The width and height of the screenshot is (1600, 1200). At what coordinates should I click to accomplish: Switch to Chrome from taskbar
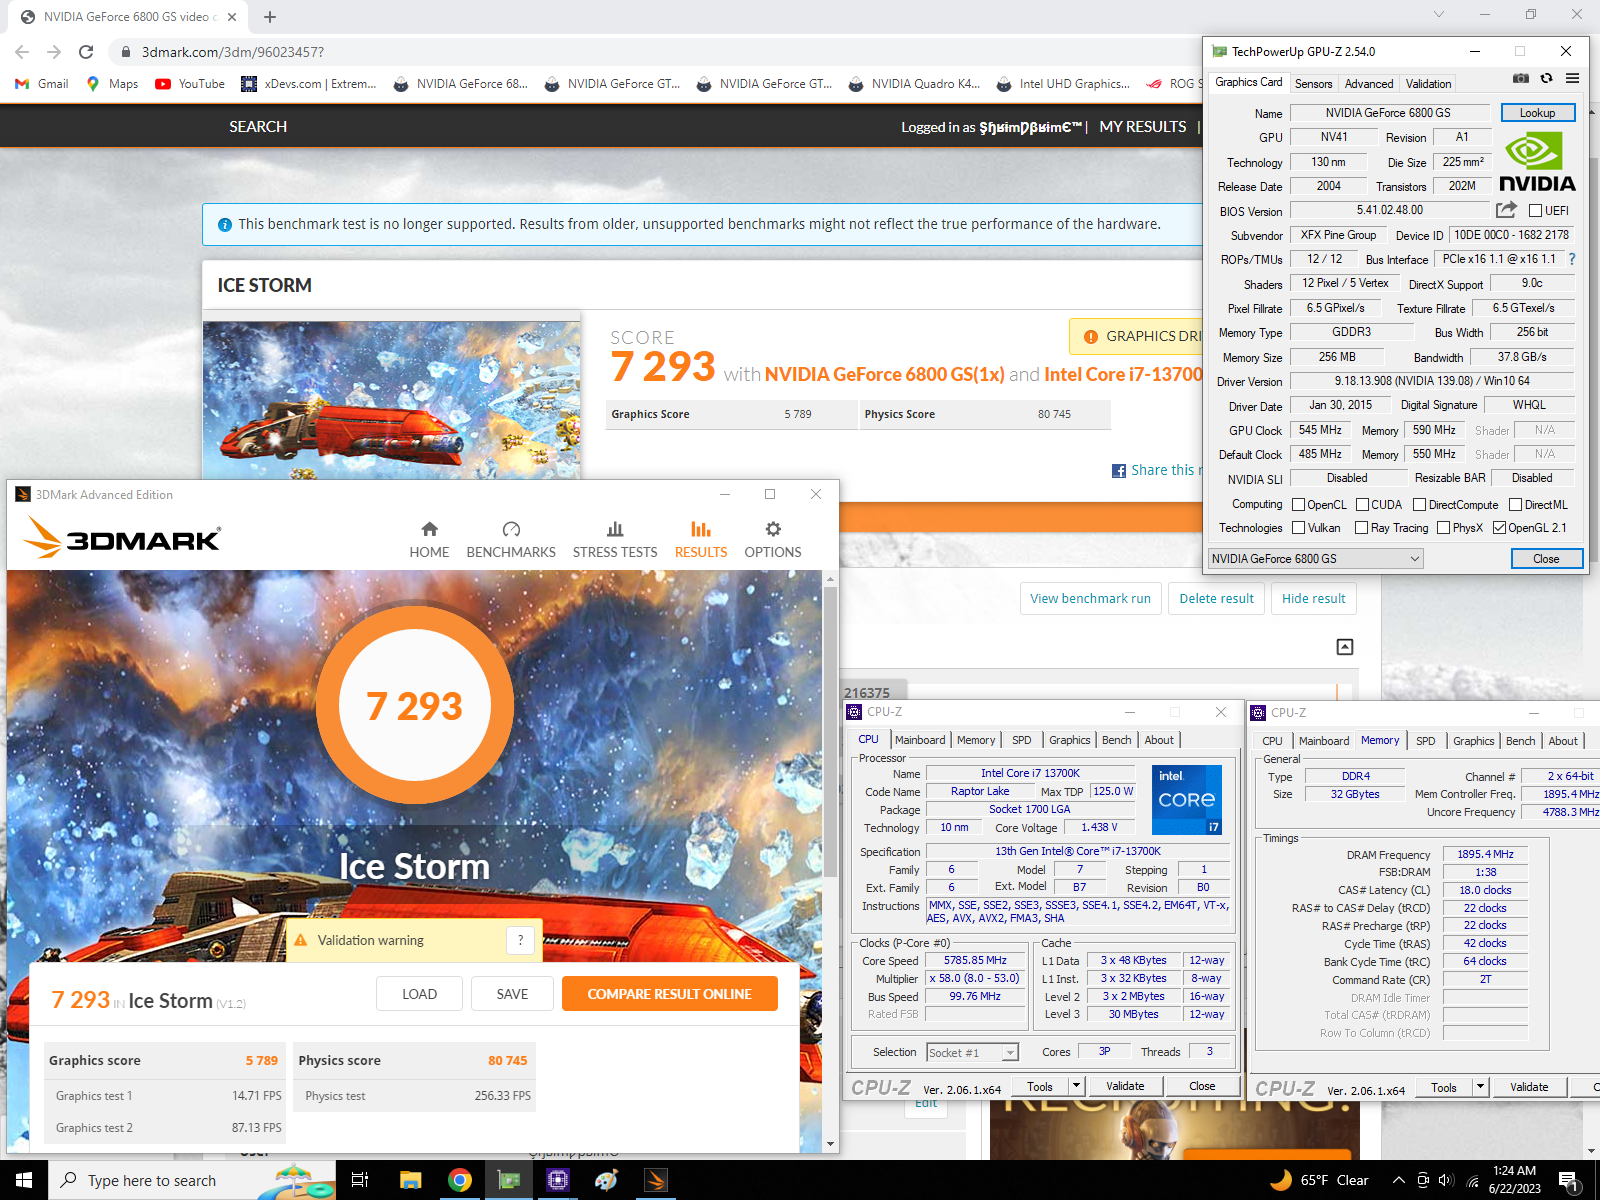click(x=460, y=1180)
